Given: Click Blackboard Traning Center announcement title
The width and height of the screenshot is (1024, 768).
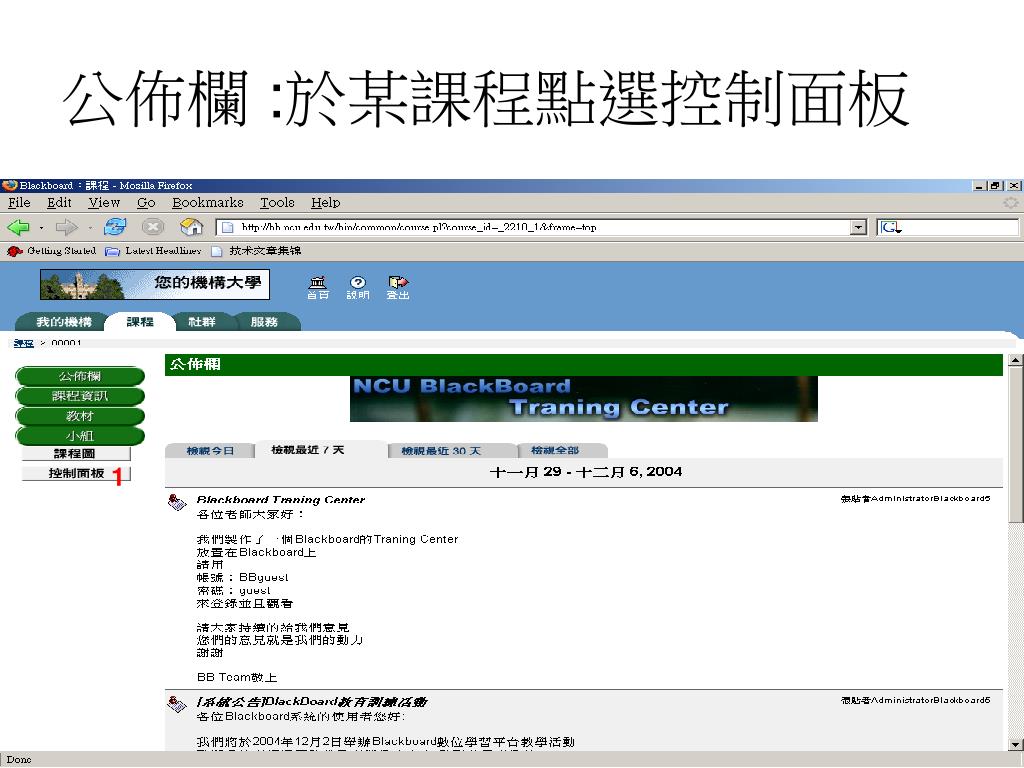Looking at the screenshot, I should pos(281,500).
